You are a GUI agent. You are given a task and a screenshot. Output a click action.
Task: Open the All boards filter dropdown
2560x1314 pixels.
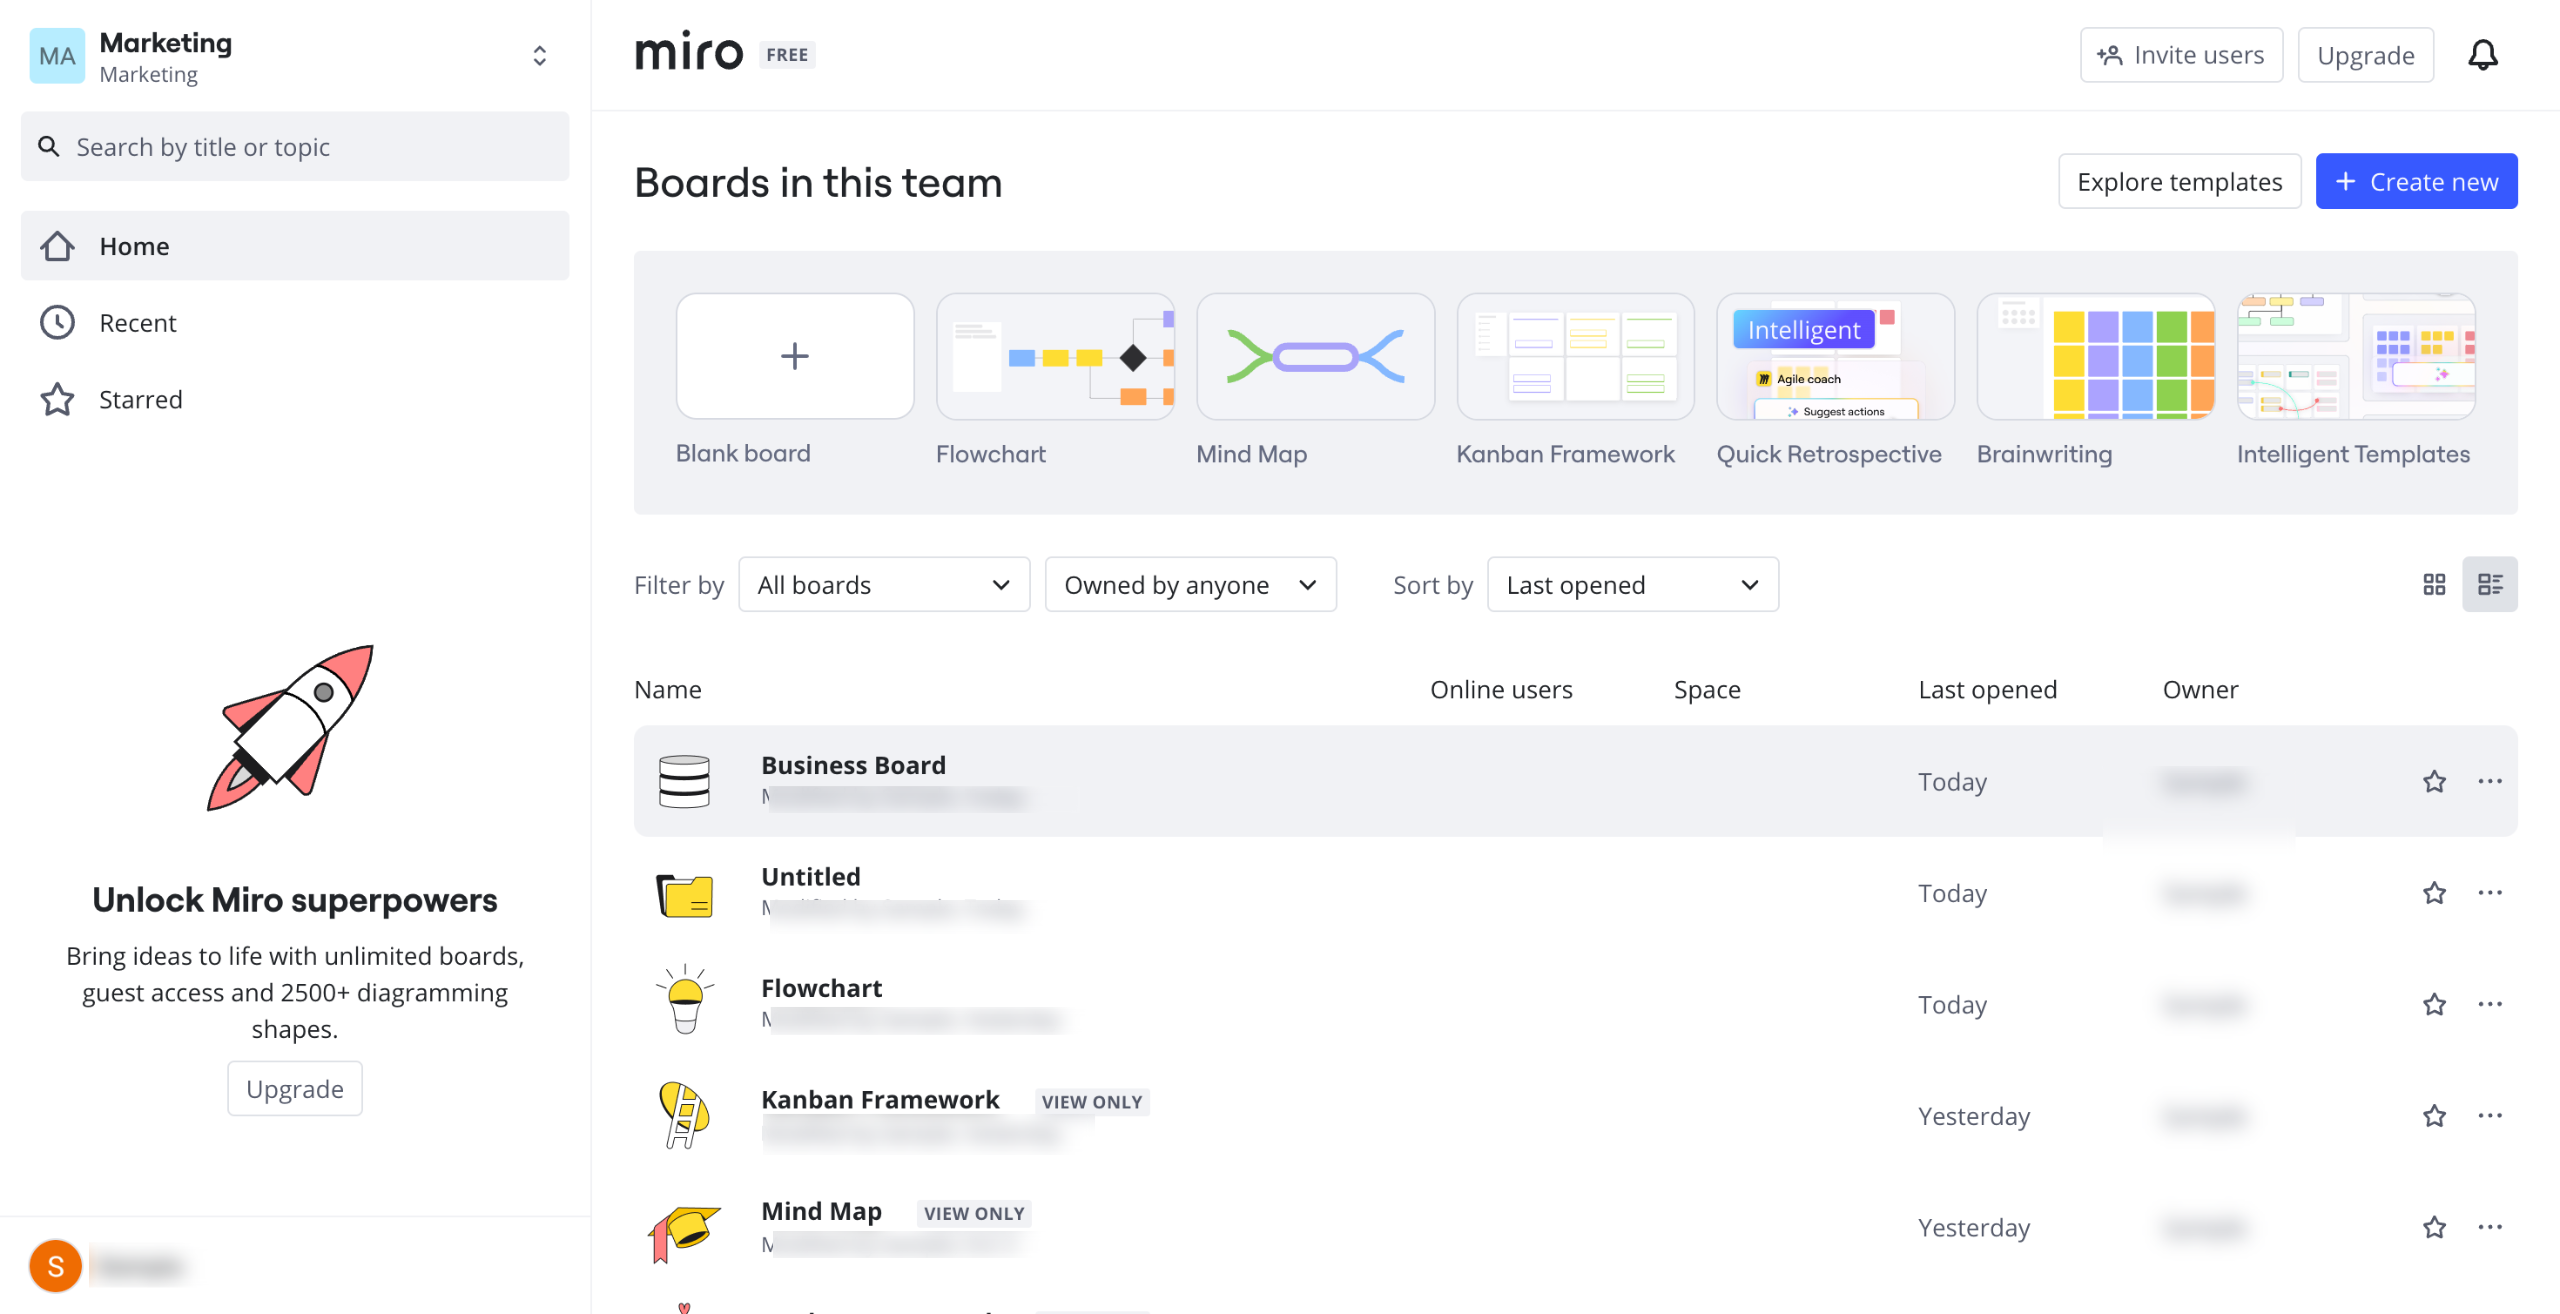point(884,585)
